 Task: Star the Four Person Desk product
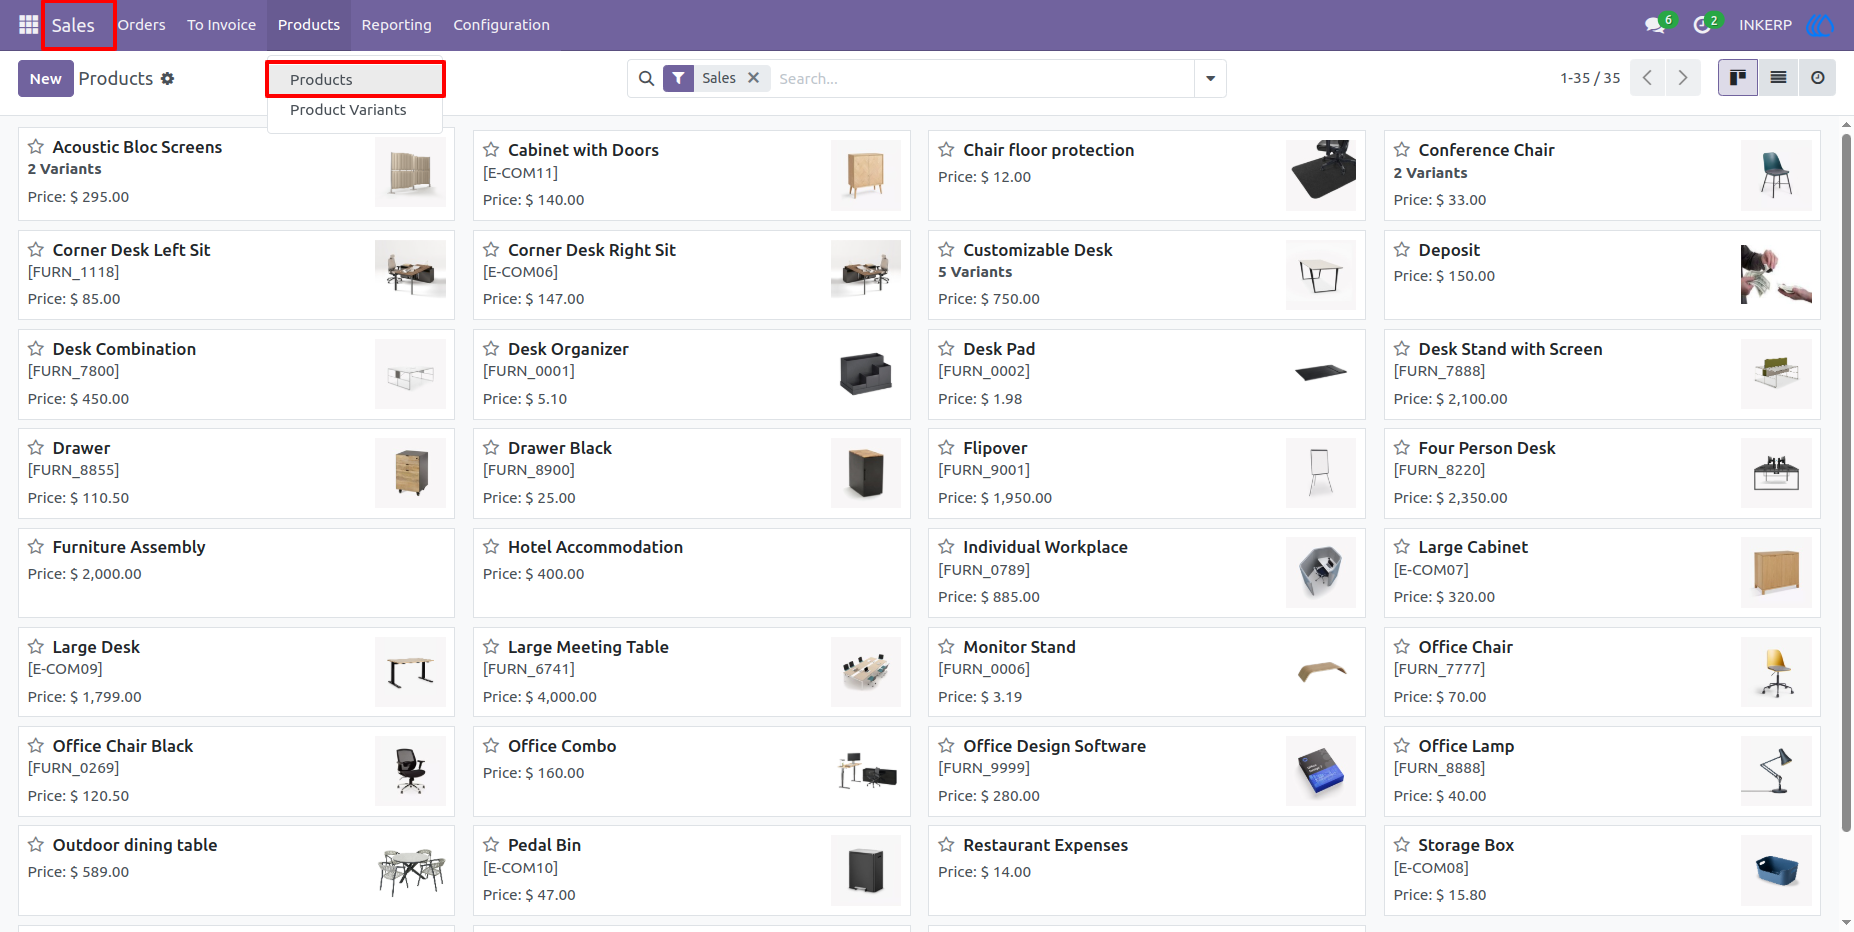coord(1402,447)
